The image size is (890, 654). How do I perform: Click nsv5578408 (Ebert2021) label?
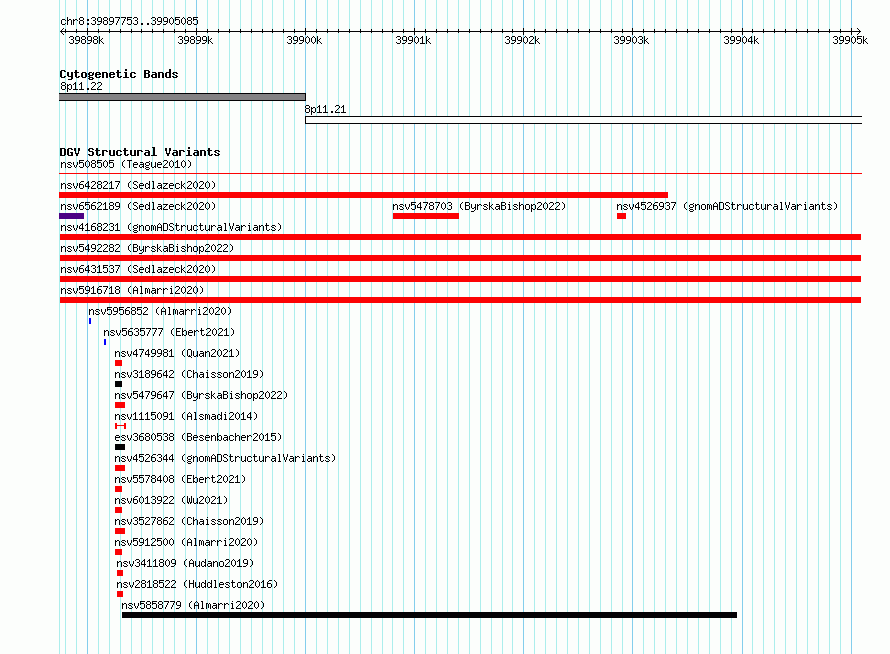(x=180, y=479)
